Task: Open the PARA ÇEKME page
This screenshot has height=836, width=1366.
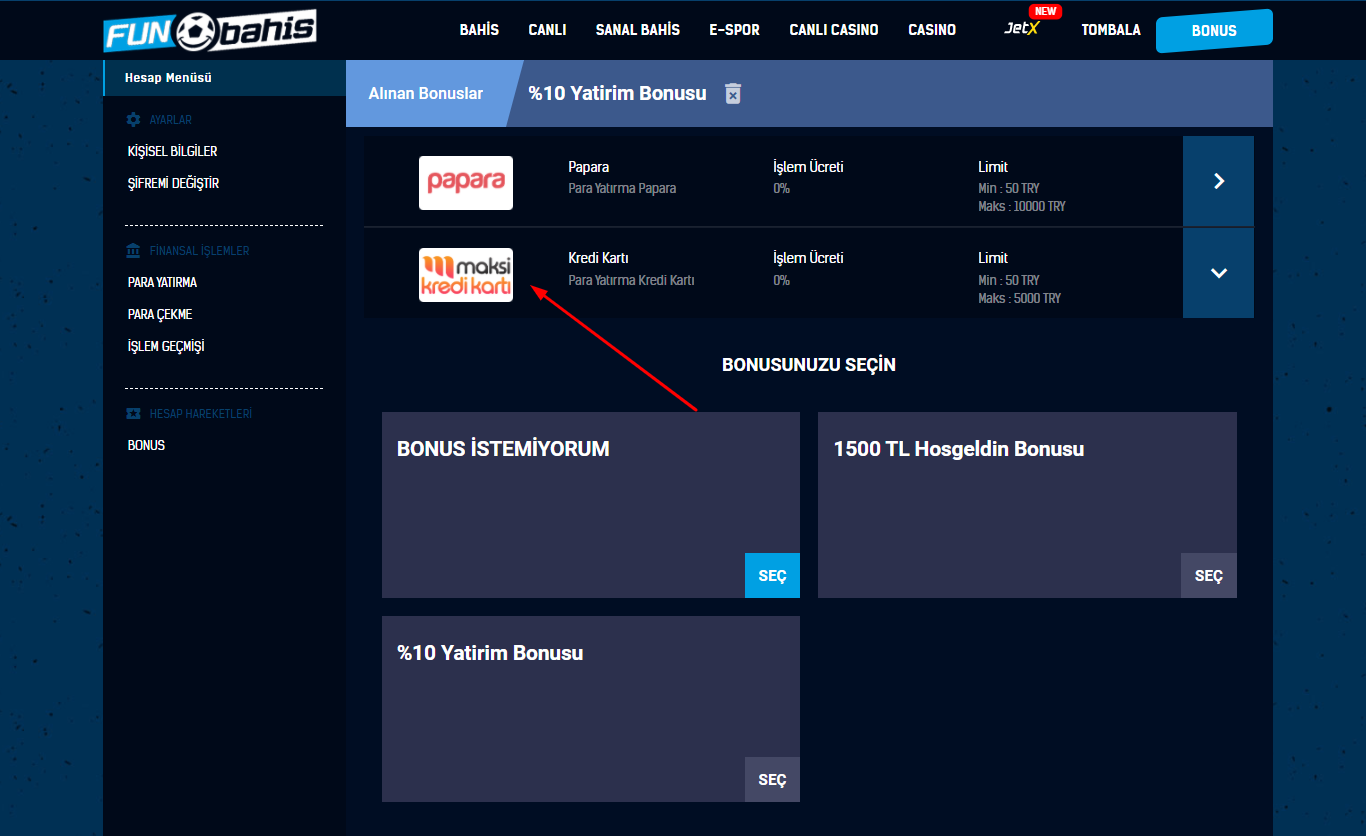Action: [160, 315]
